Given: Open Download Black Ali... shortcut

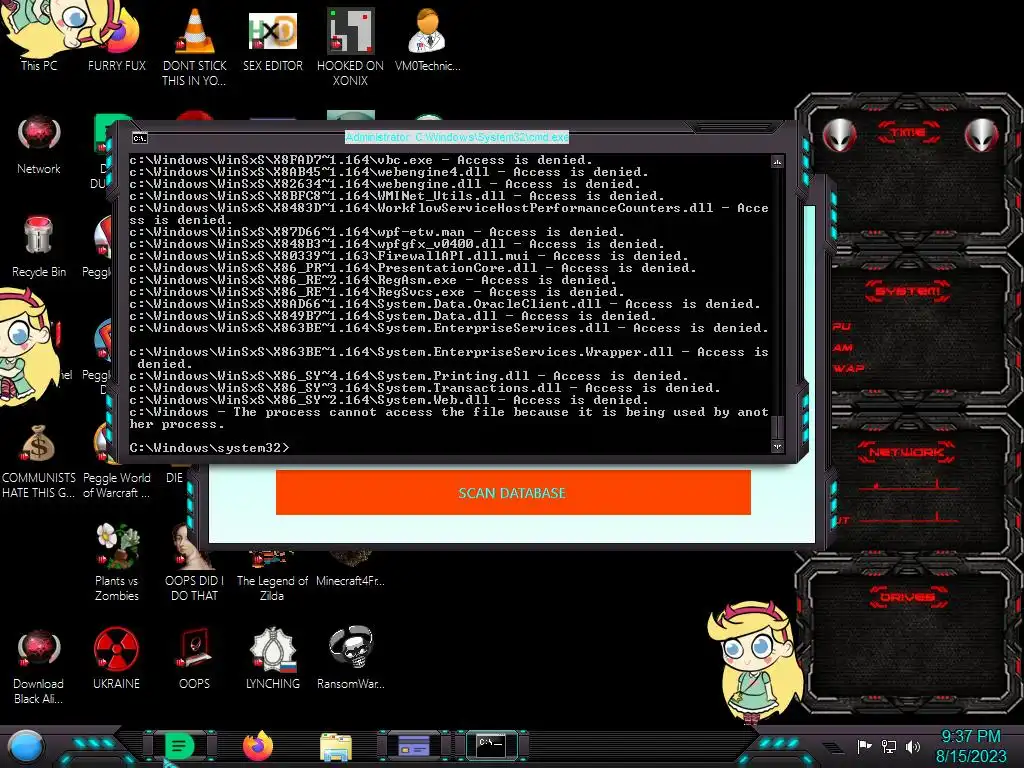Looking at the screenshot, I should (39, 666).
